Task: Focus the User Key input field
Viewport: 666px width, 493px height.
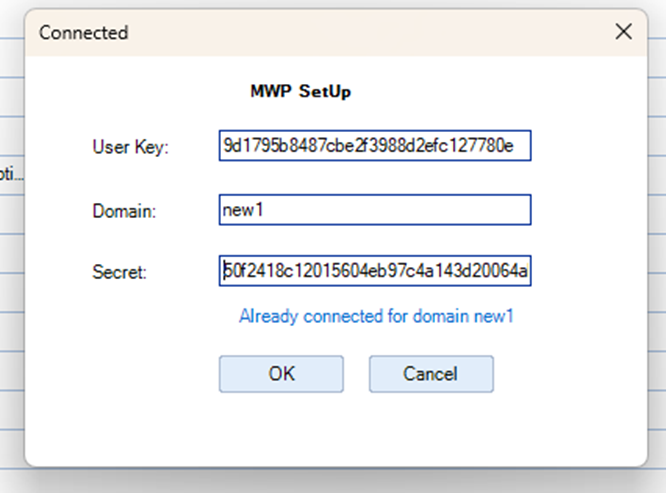Action: (374, 146)
